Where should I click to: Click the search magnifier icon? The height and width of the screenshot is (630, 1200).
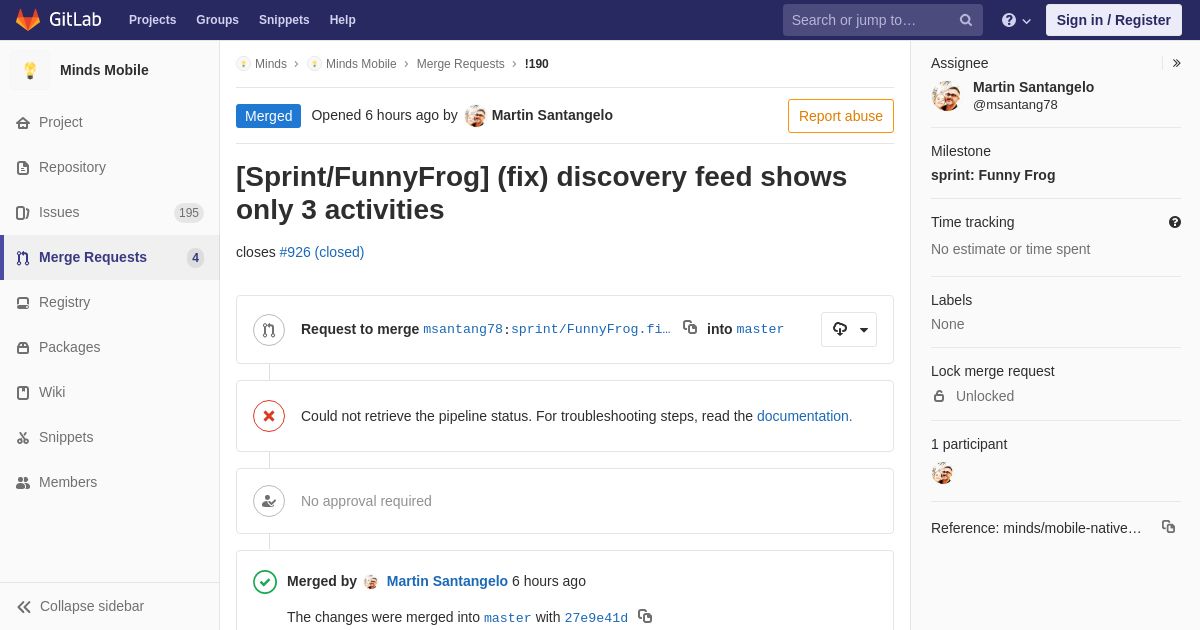coord(966,20)
